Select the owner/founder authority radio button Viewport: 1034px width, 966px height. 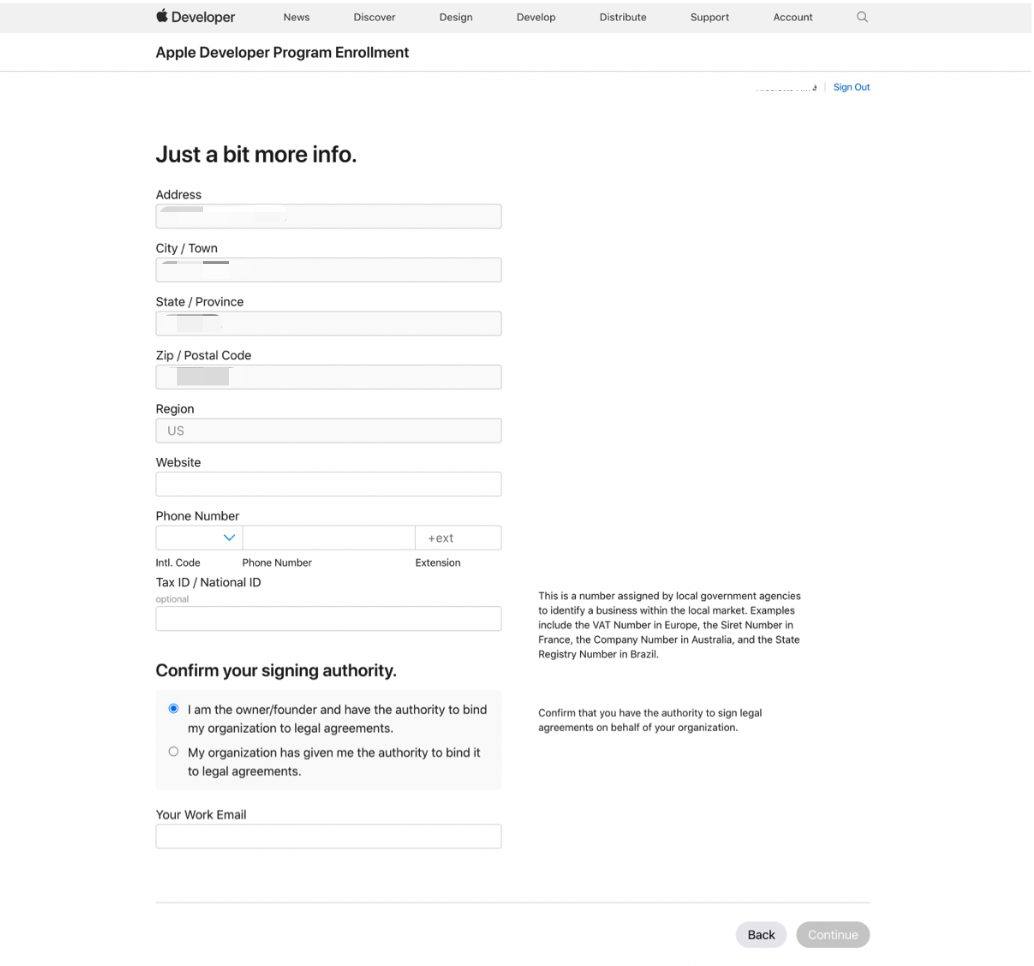173,709
